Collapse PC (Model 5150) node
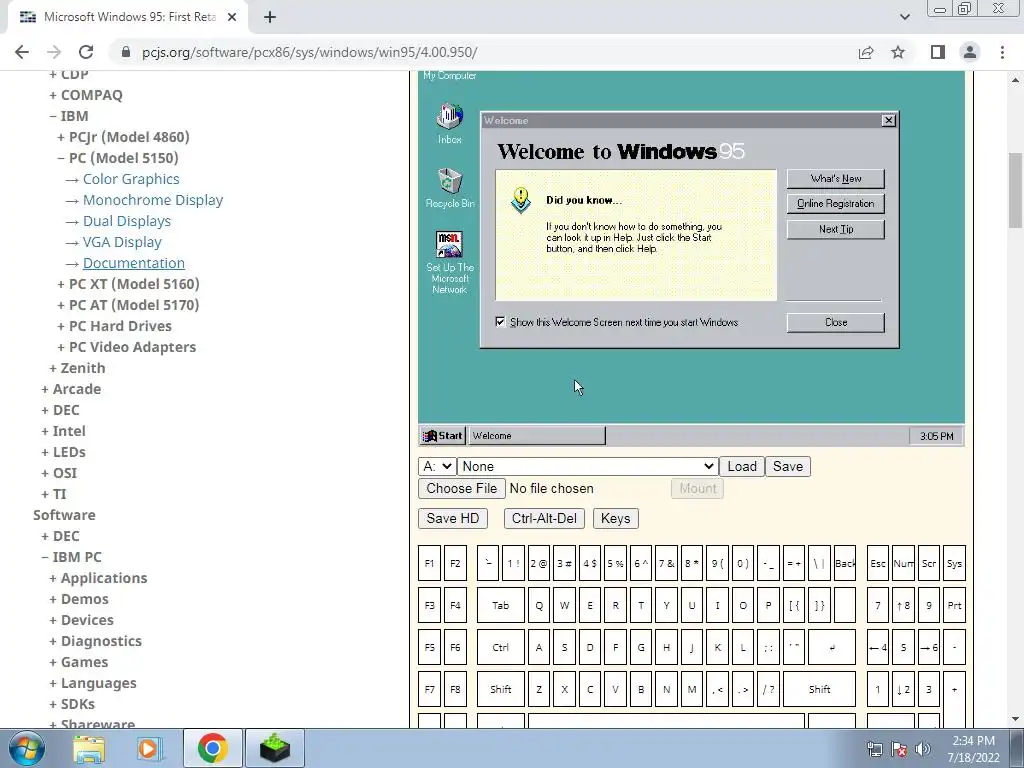The width and height of the screenshot is (1024, 768). pos(118,157)
